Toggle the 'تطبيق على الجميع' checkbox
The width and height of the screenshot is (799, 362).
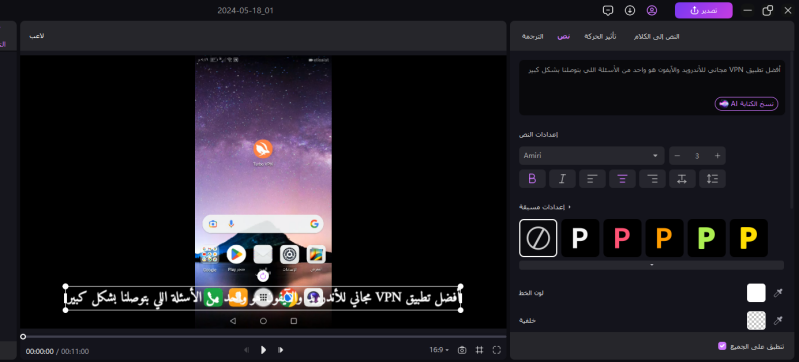[722, 346]
